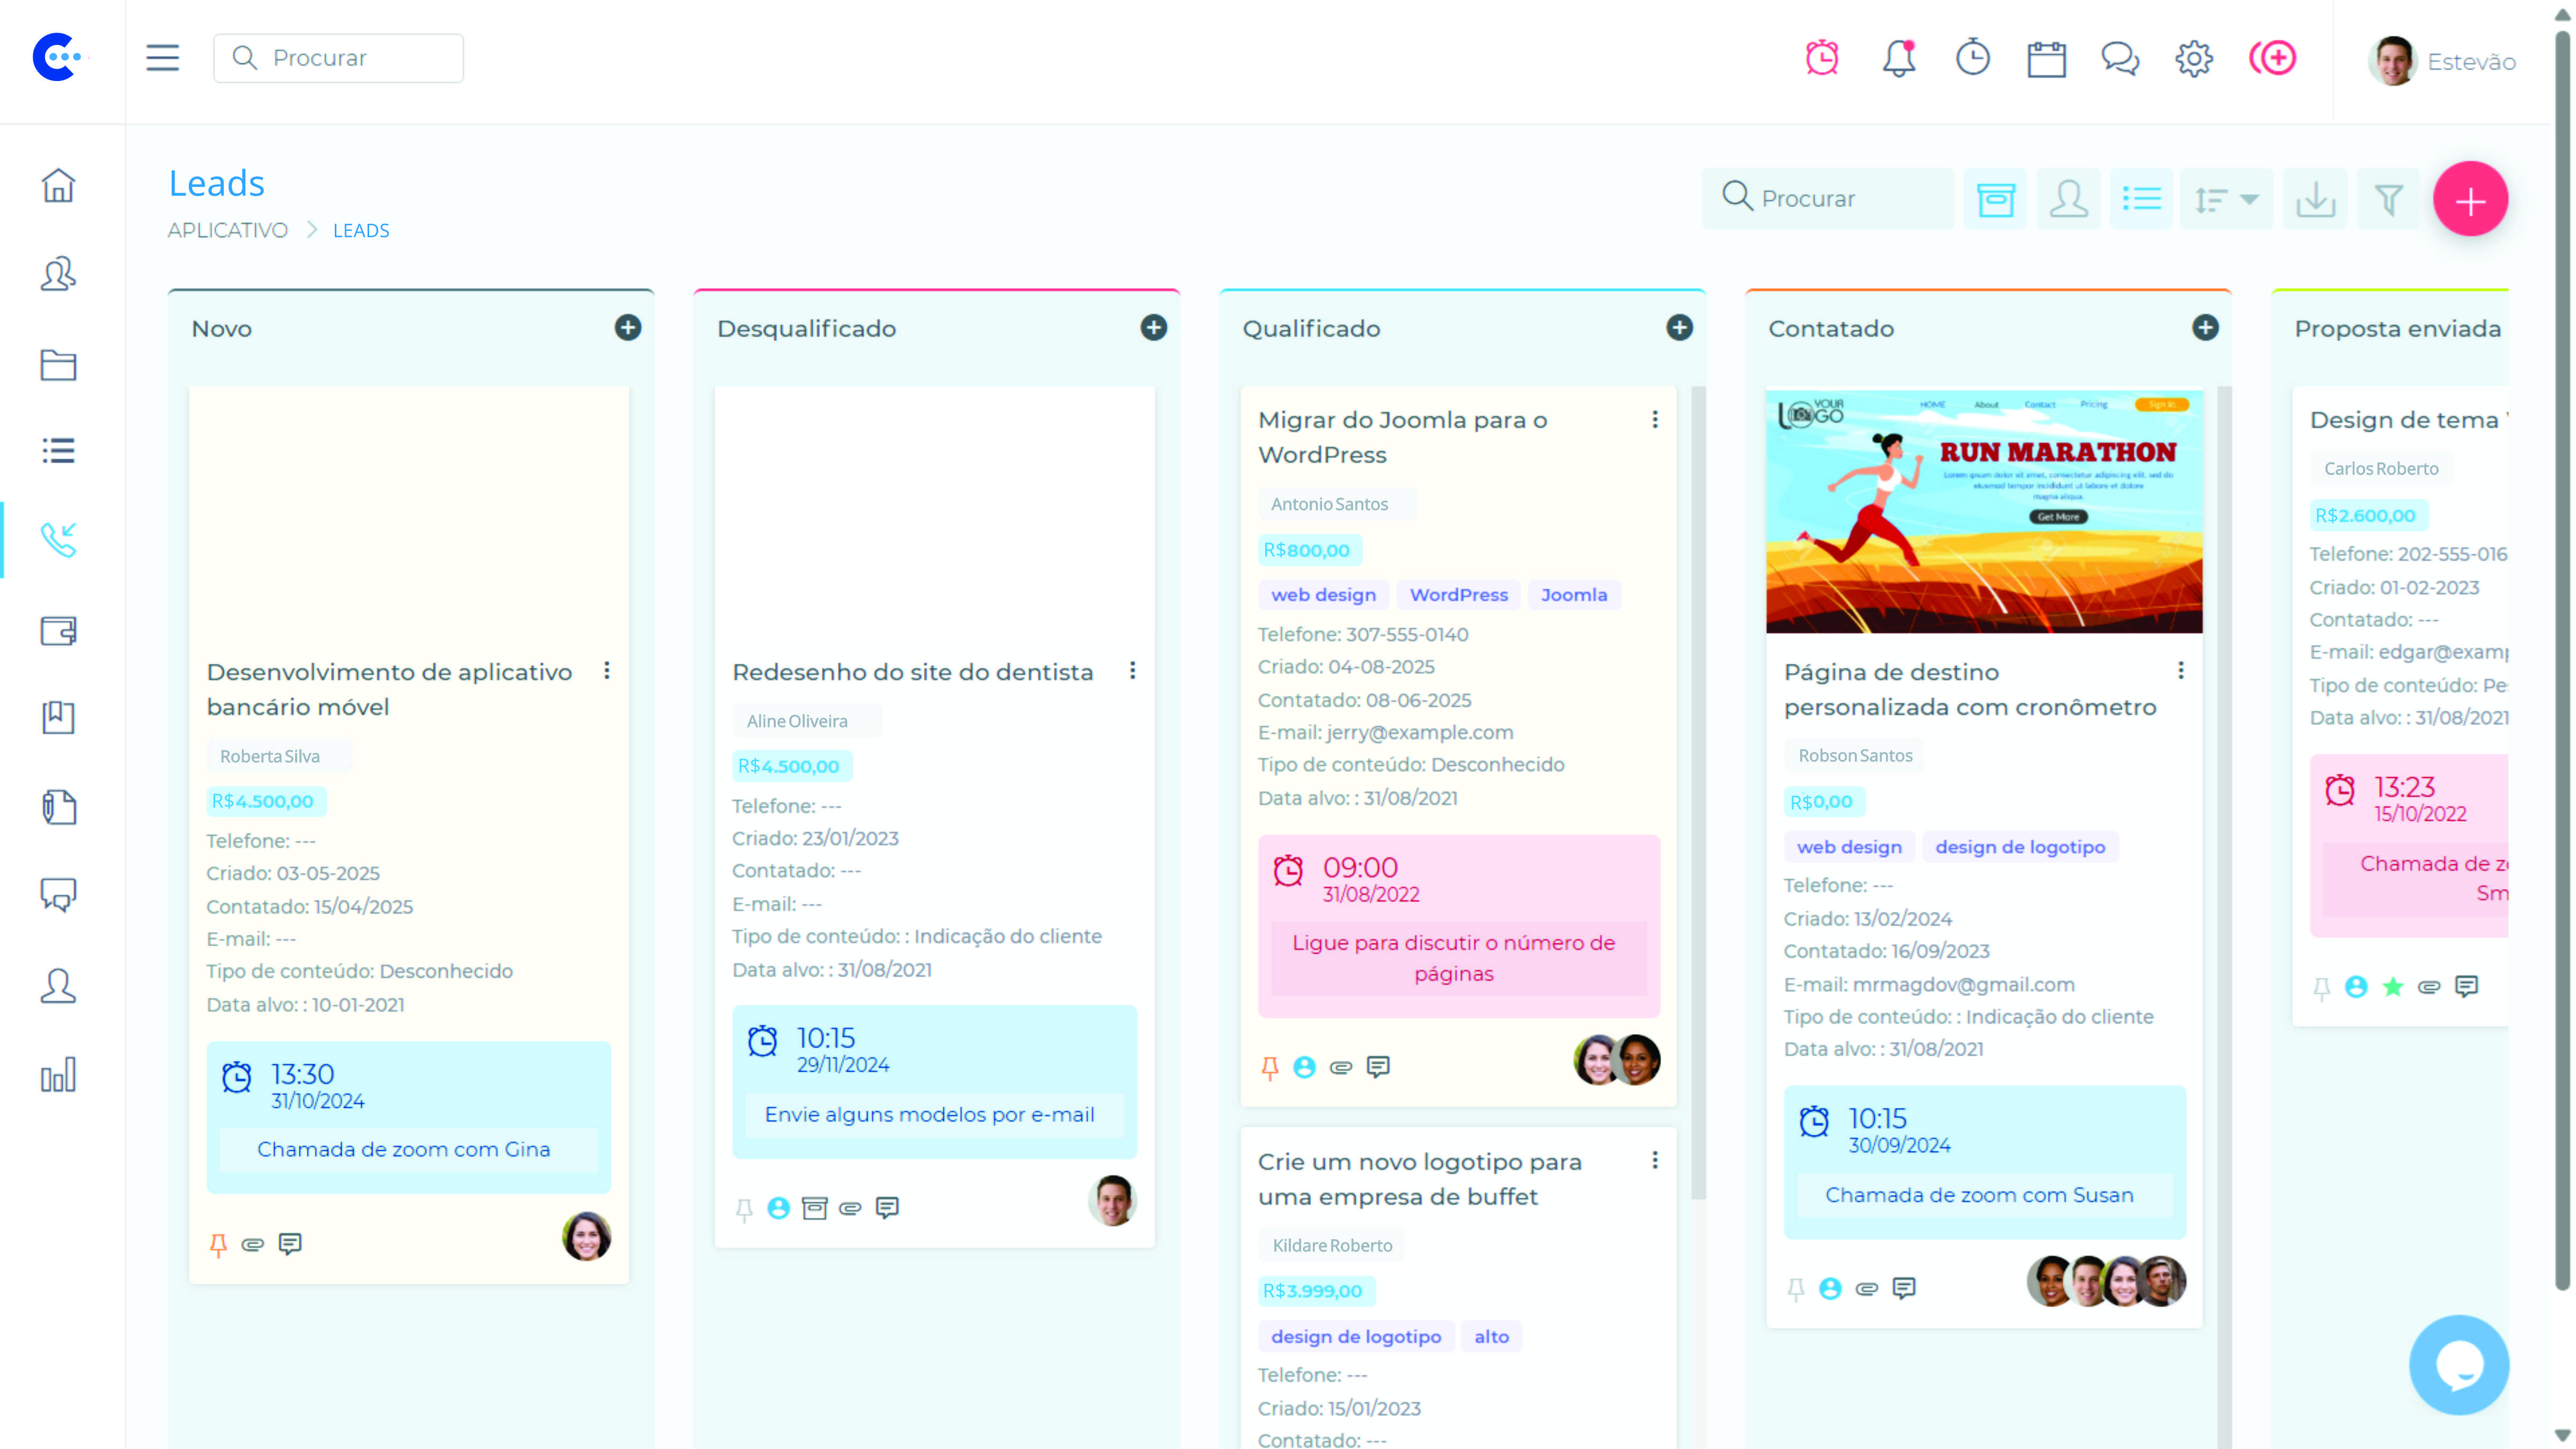Screen dimensions: 2576x1449
Task: Click the APLICATIVO breadcrumb link
Action: coord(227,230)
